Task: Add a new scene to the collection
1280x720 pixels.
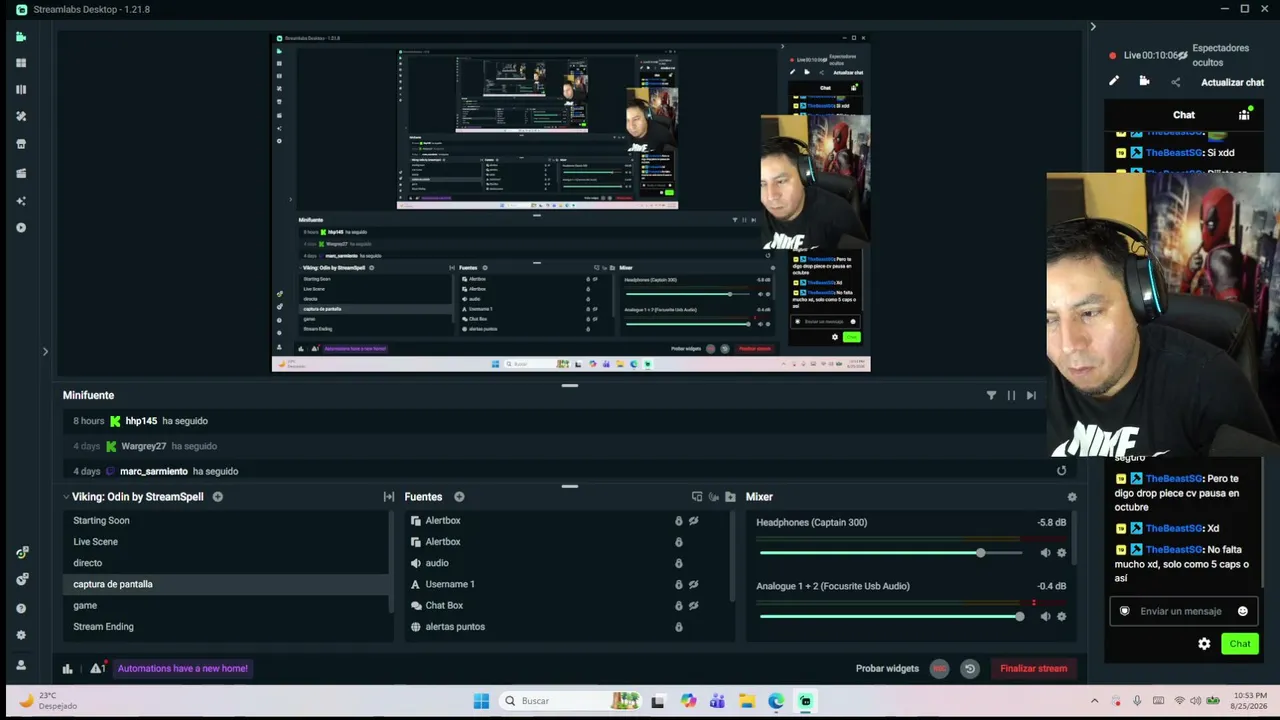Action: pyautogui.click(x=217, y=497)
